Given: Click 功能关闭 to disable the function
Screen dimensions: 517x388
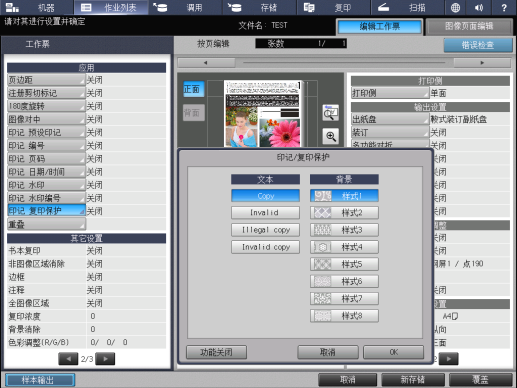Looking at the screenshot, I should [216, 352].
